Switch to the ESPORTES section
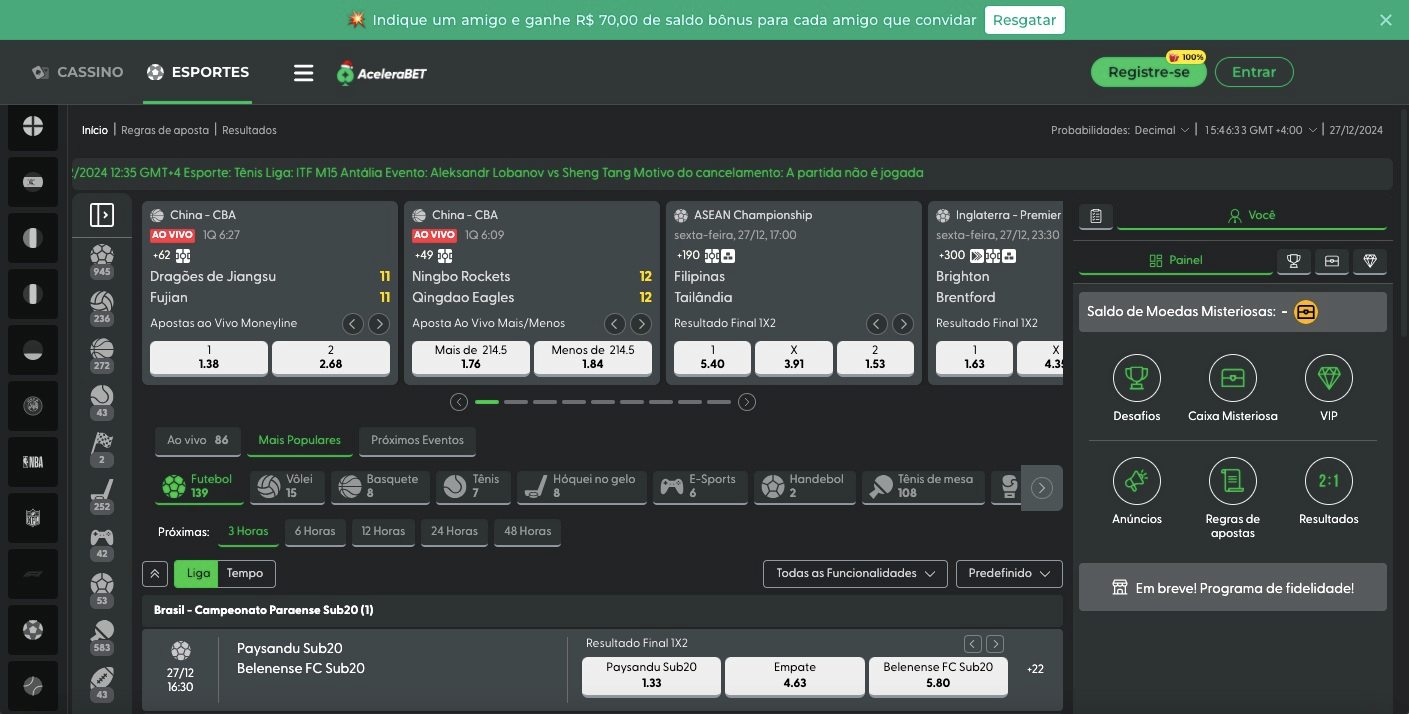 [x=197, y=73]
